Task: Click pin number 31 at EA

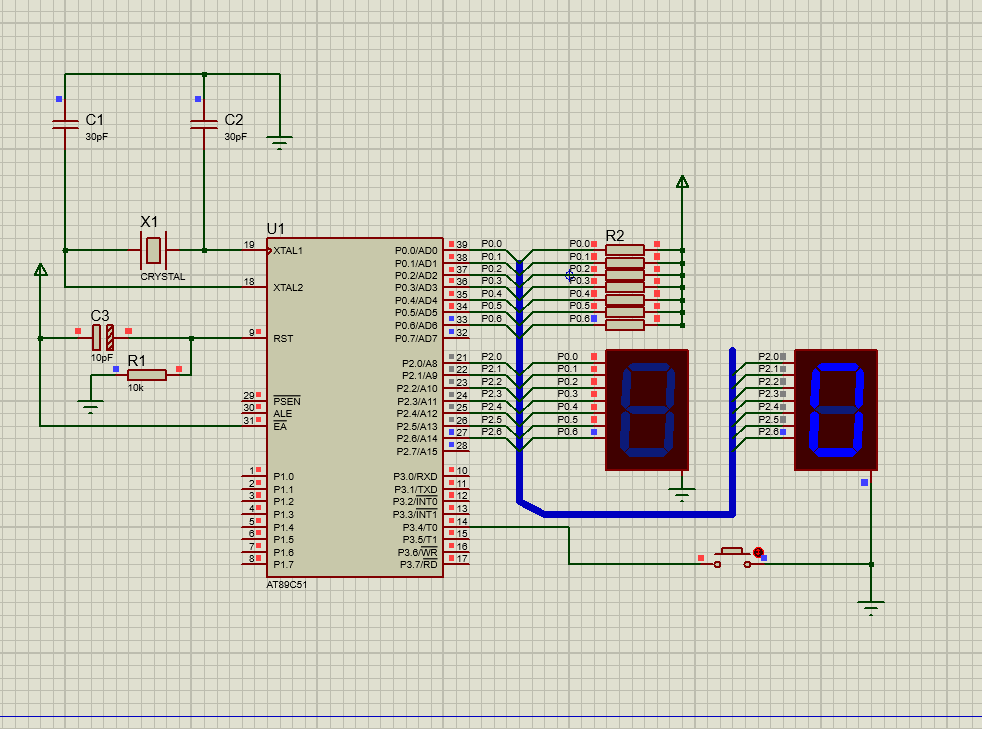Action: pyautogui.click(x=249, y=420)
